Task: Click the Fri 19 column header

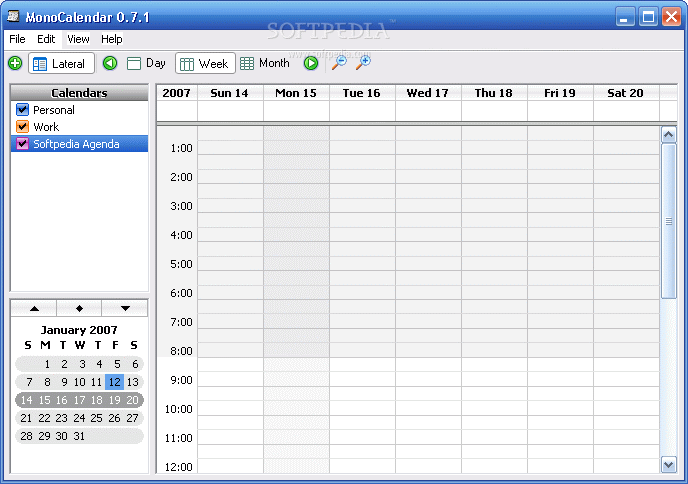Action: coord(560,93)
